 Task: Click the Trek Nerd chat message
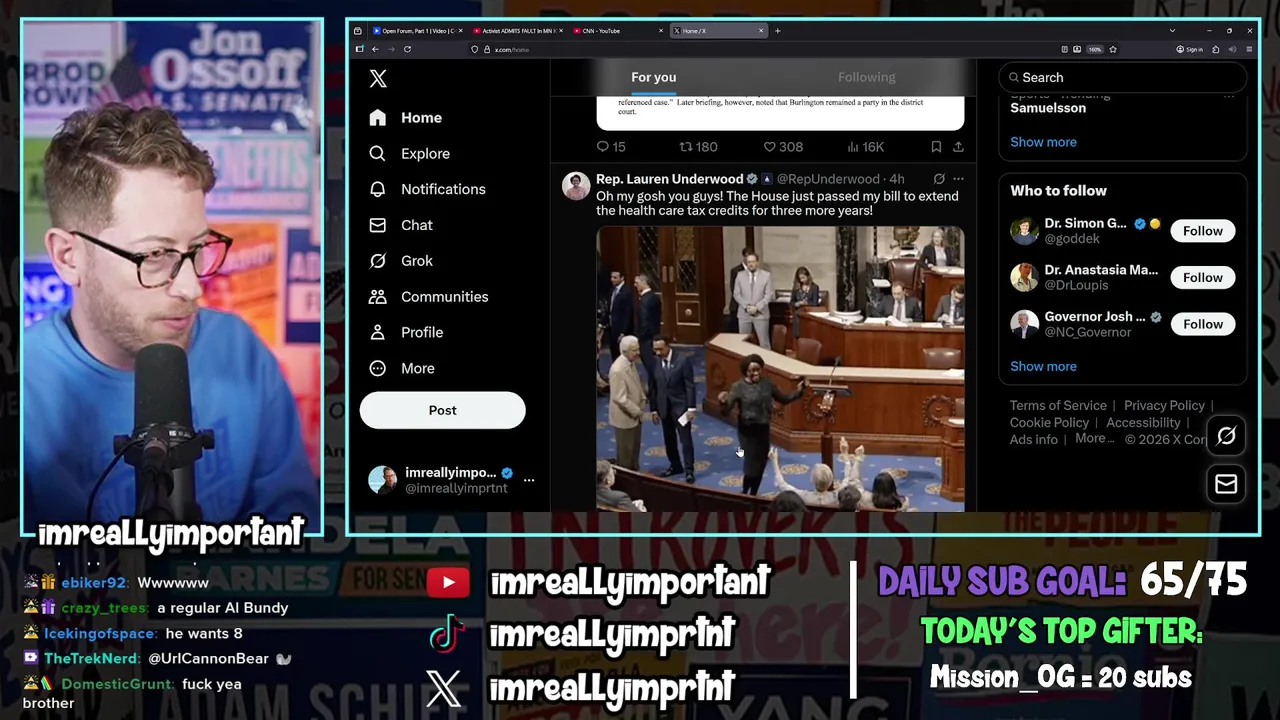[157, 659]
